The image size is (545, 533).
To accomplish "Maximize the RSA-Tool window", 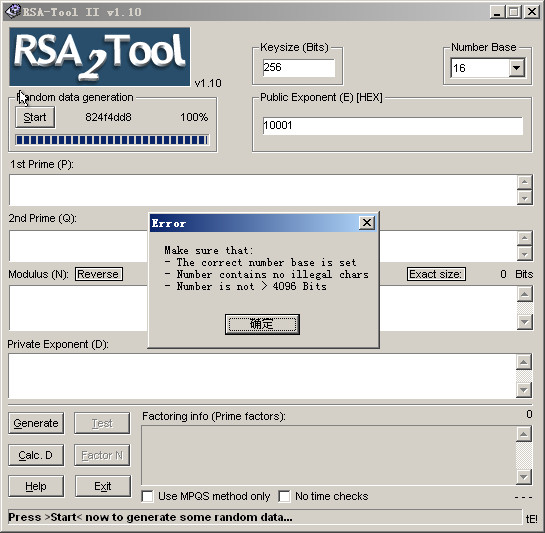I will 513,12.
